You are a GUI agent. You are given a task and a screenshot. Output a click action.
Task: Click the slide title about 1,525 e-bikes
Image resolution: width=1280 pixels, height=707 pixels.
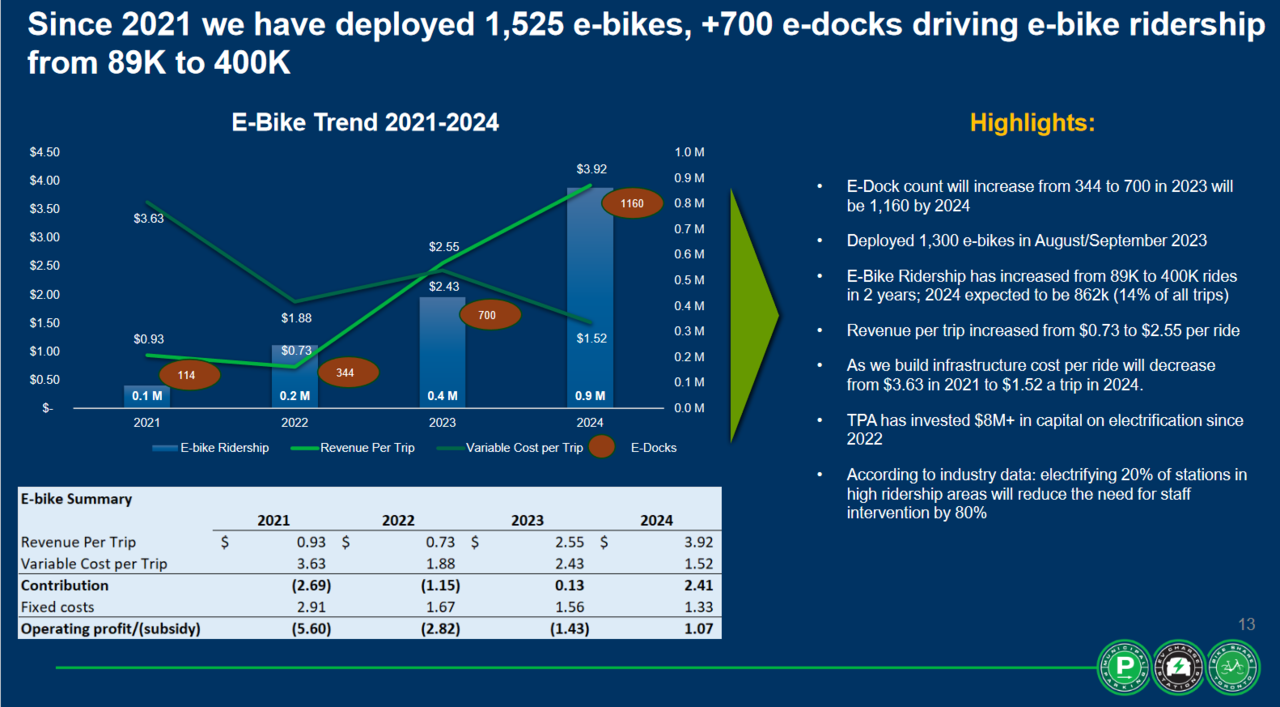tap(645, 44)
